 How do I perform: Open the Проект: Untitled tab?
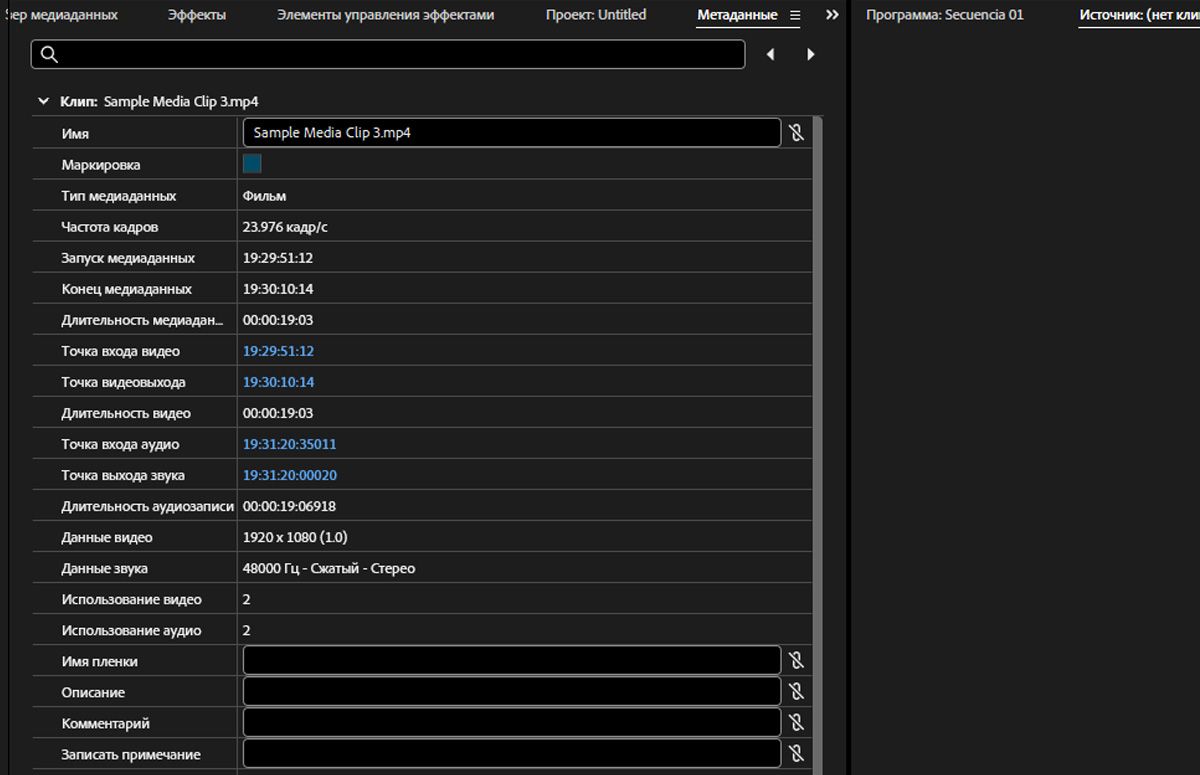tap(596, 15)
